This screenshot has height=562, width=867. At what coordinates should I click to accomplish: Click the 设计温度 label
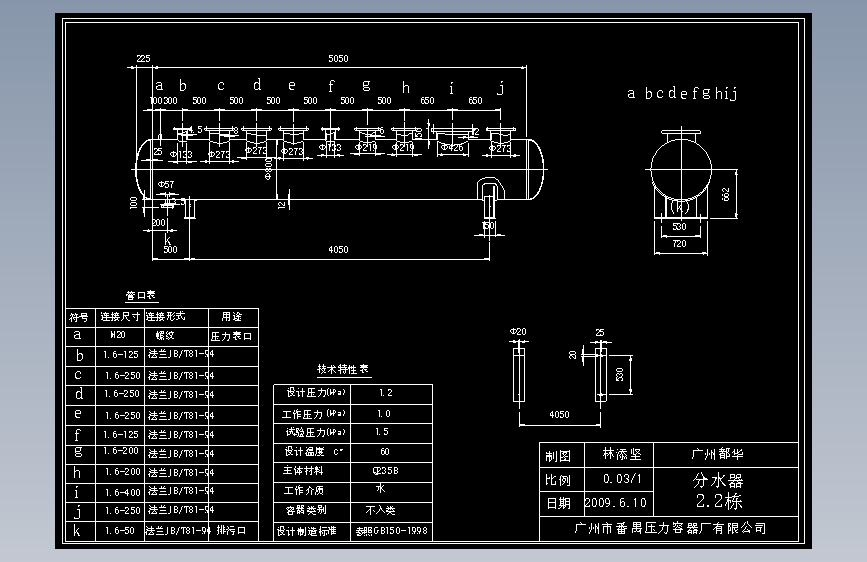(305, 451)
